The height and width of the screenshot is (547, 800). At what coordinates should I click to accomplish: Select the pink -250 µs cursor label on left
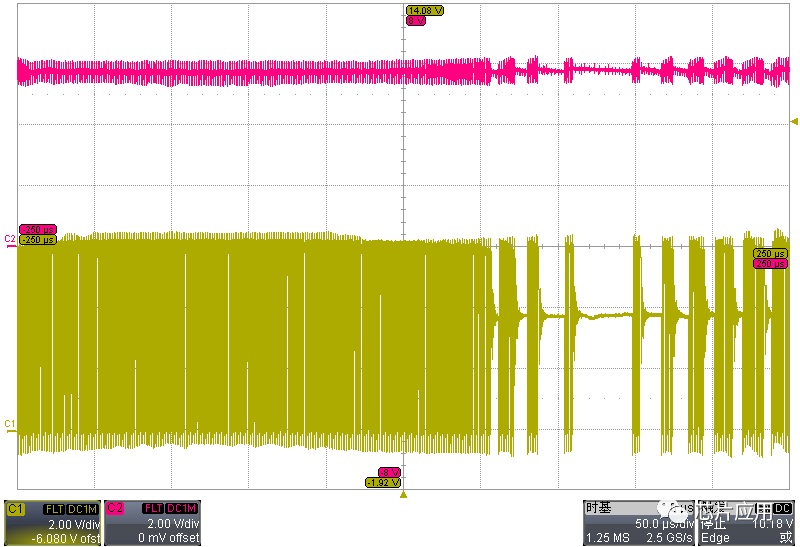[x=38, y=229]
